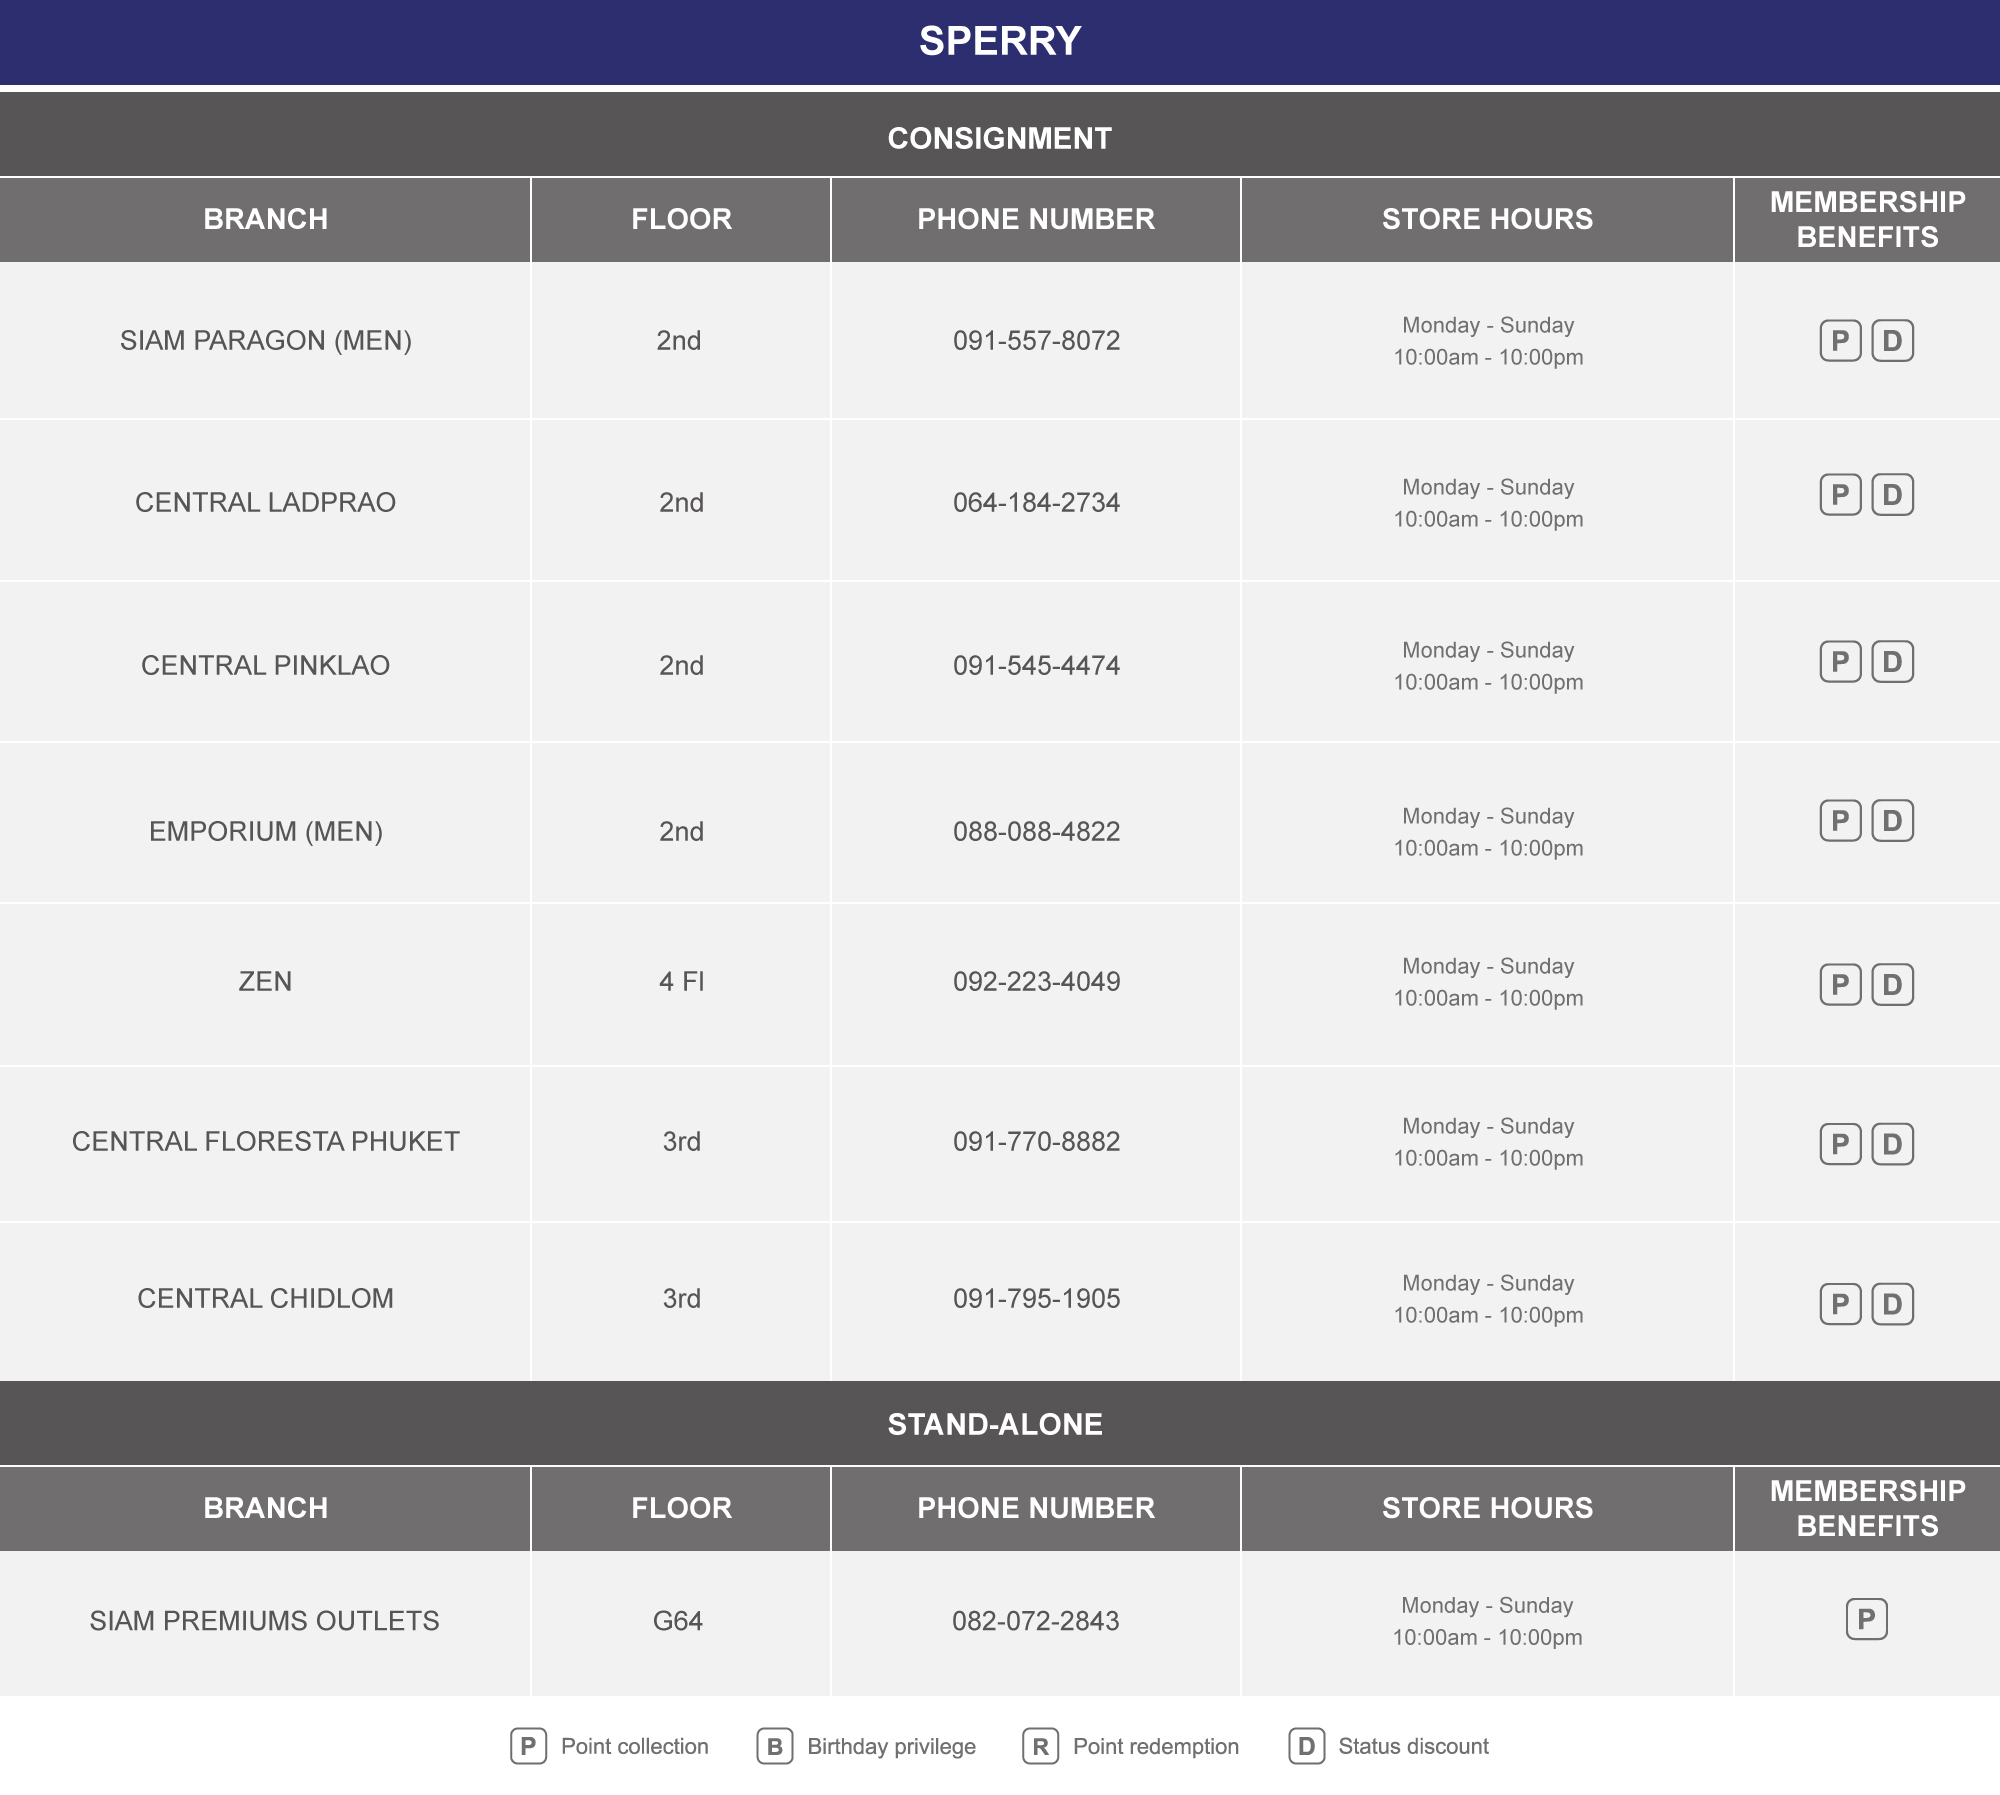Screen dimensions: 2000x1795
Task: Click the D icon in Central Floresta Phuket row
Action: click(x=1892, y=1144)
